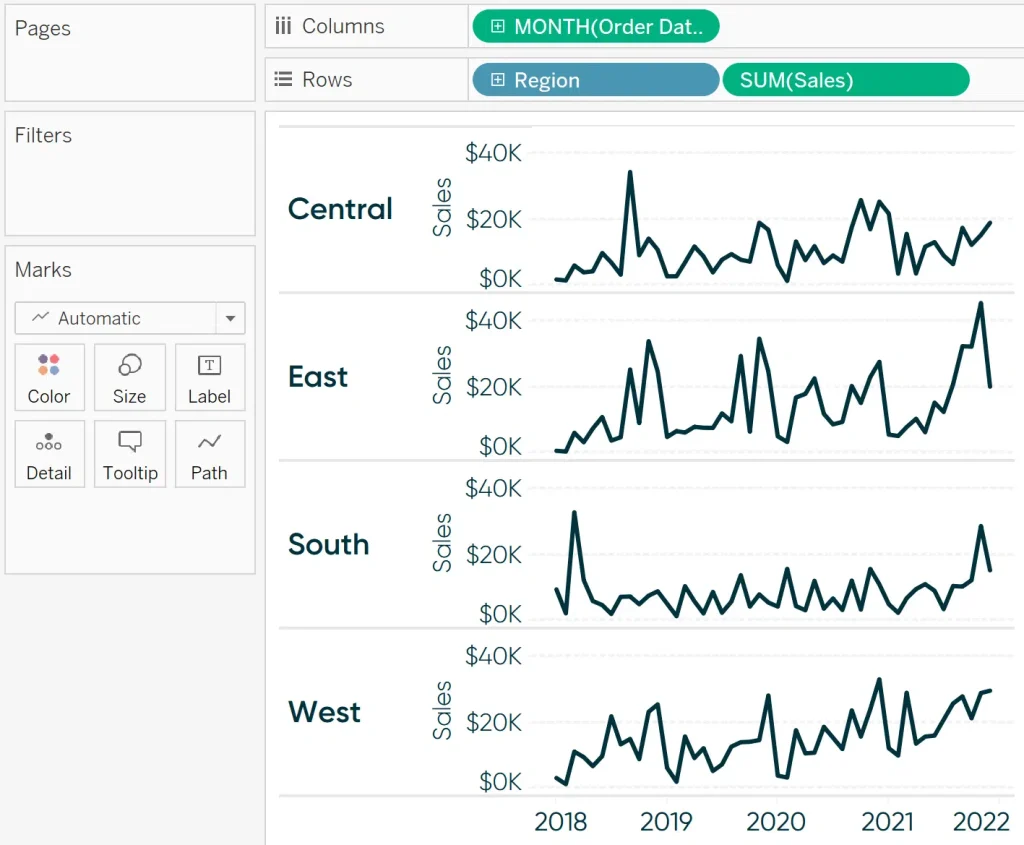Open the Label settings via the Label icon
The width and height of the screenshot is (1024, 845).
209,377
